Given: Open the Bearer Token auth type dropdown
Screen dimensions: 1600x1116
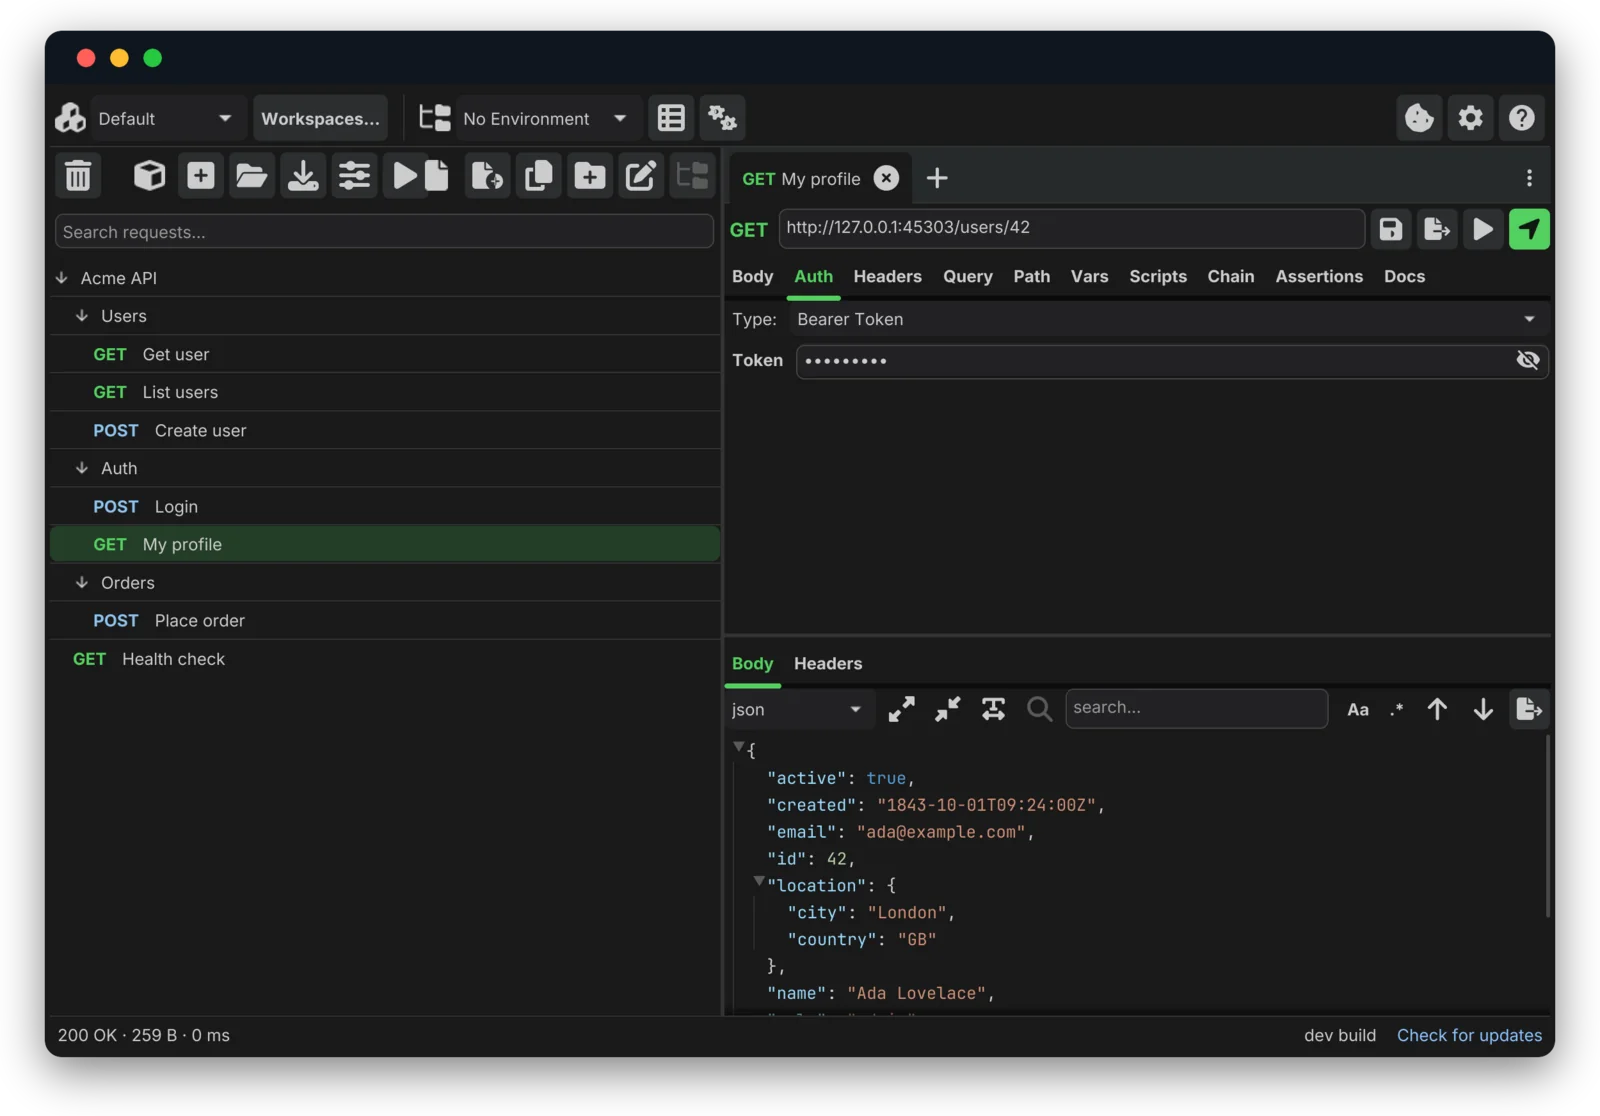Looking at the screenshot, I should 1167,319.
